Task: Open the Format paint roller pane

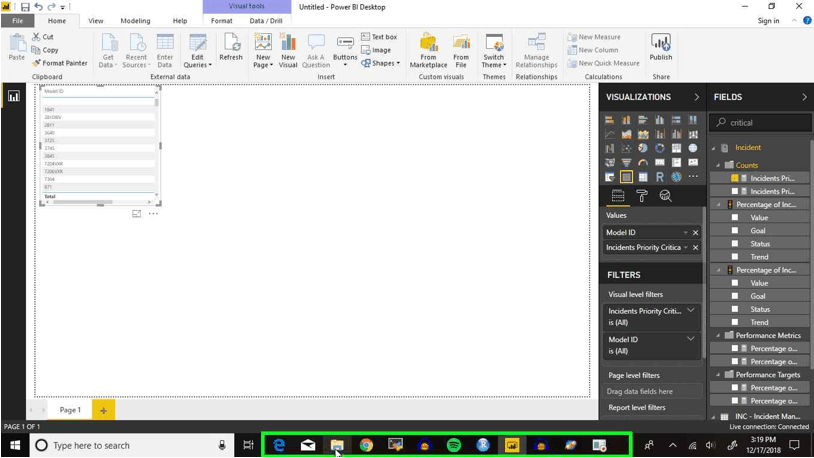Action: [642, 196]
